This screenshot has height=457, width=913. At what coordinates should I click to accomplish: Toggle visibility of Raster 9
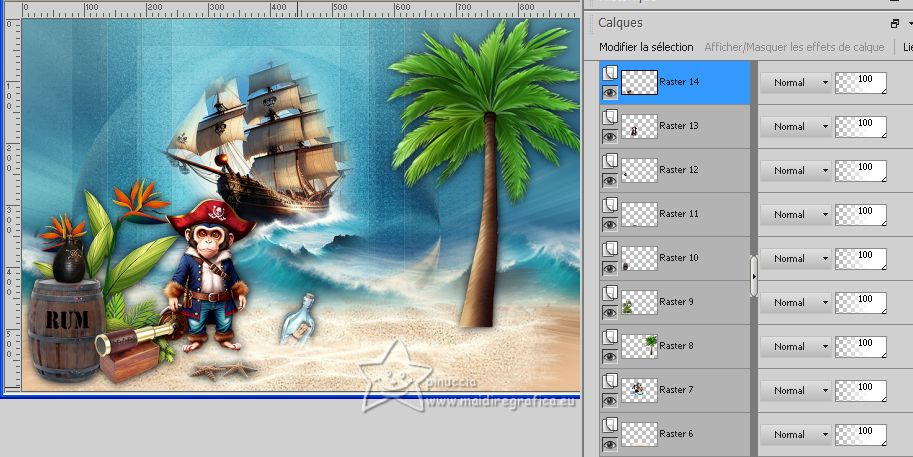(610, 313)
